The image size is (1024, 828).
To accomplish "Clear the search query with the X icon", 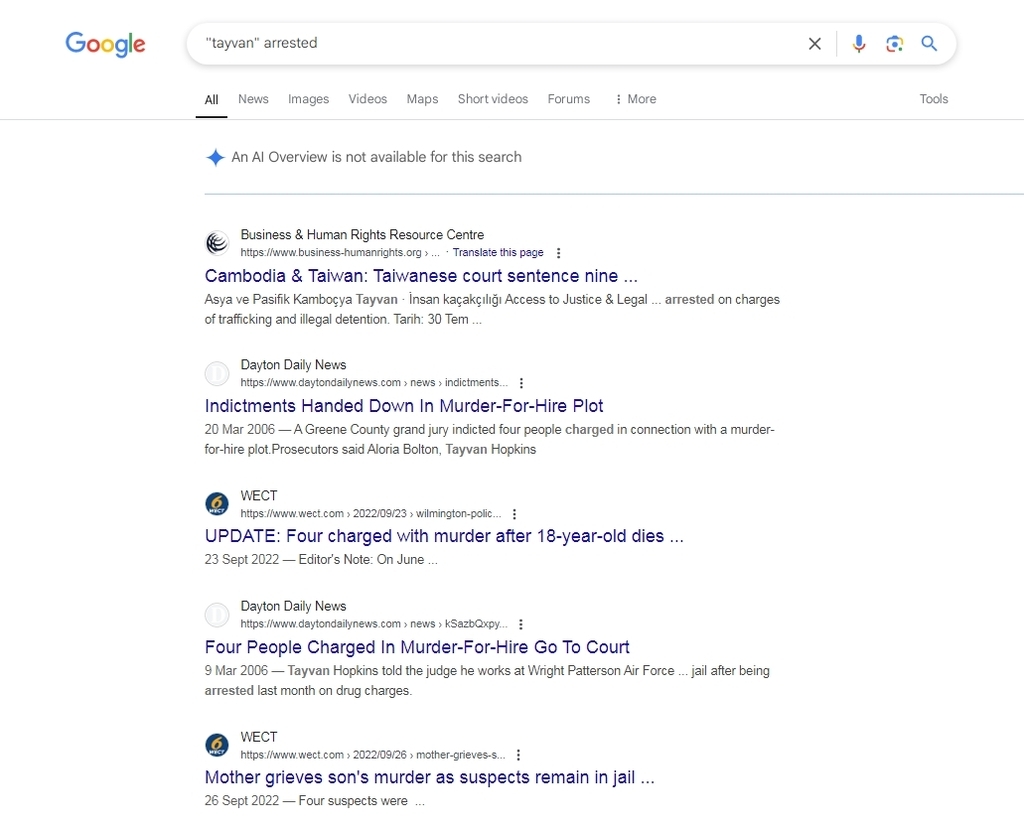I will [x=814, y=44].
